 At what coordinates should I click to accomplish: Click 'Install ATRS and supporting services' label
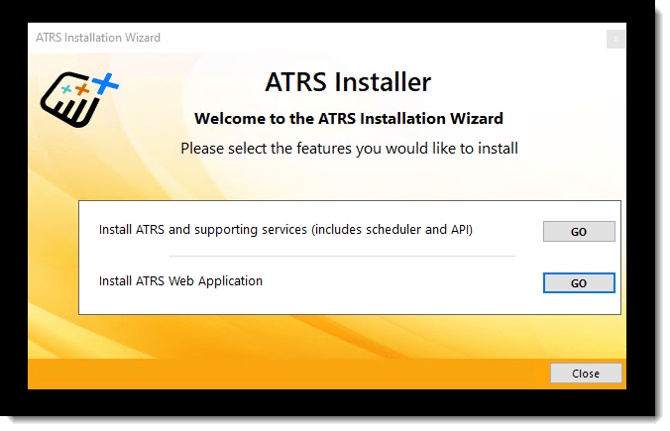285,230
